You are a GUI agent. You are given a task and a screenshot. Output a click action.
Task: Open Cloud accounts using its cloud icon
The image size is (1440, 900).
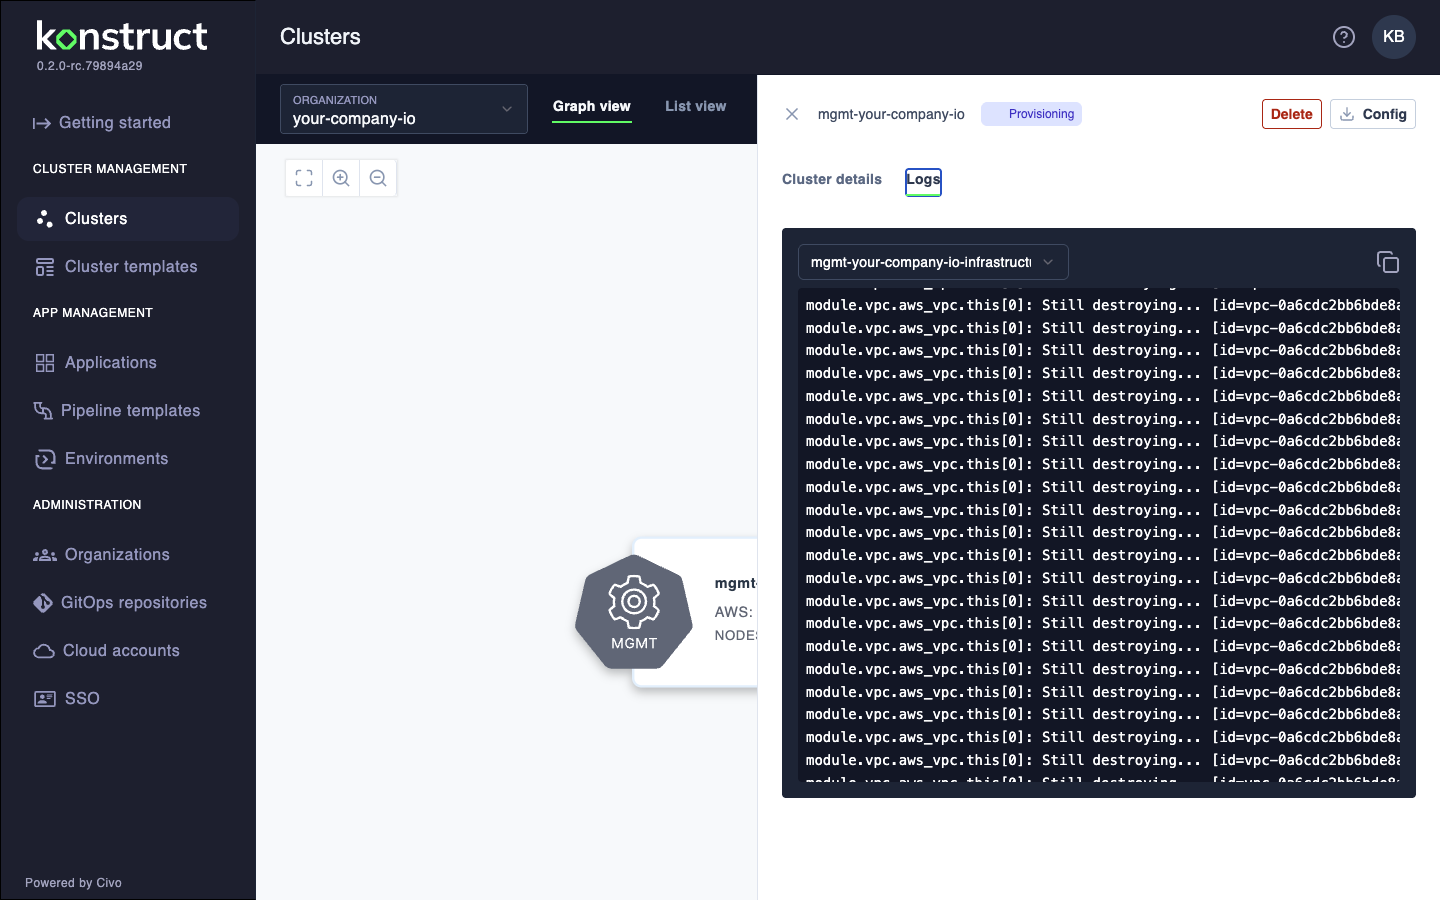click(x=45, y=651)
